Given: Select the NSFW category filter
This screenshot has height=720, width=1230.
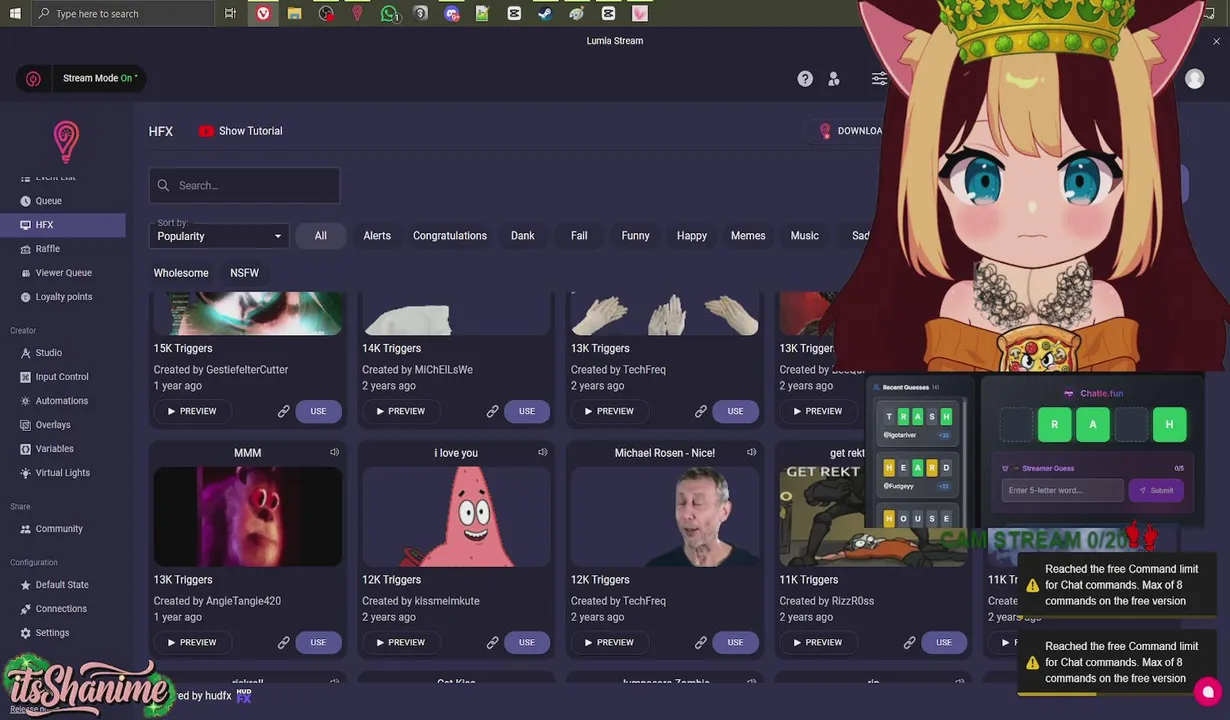Looking at the screenshot, I should point(244,273).
